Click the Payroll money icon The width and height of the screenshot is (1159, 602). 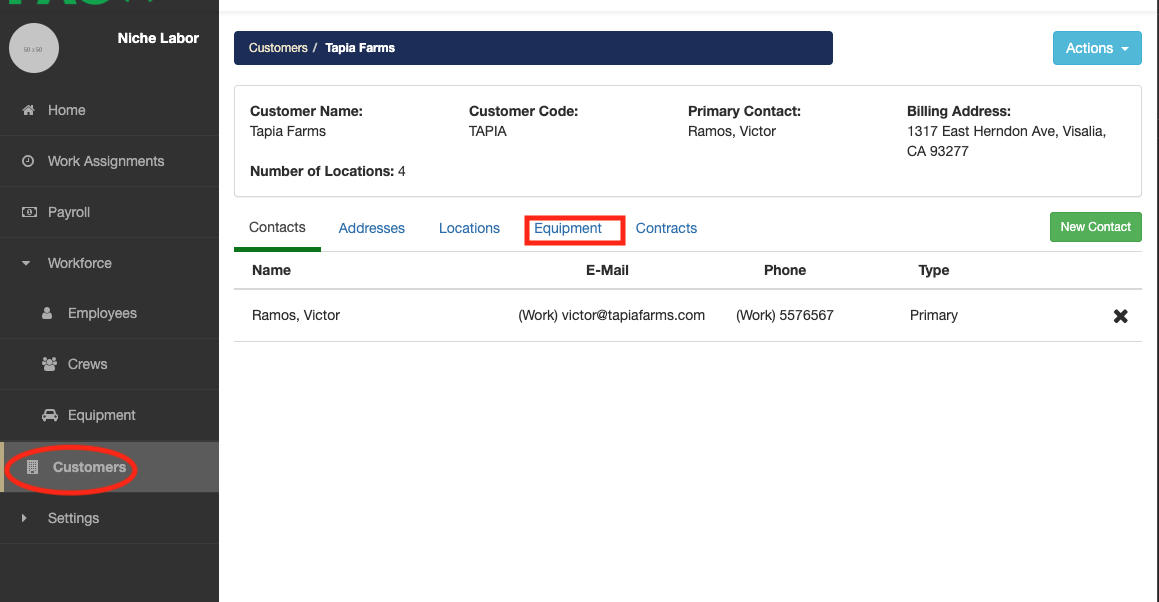coord(28,212)
